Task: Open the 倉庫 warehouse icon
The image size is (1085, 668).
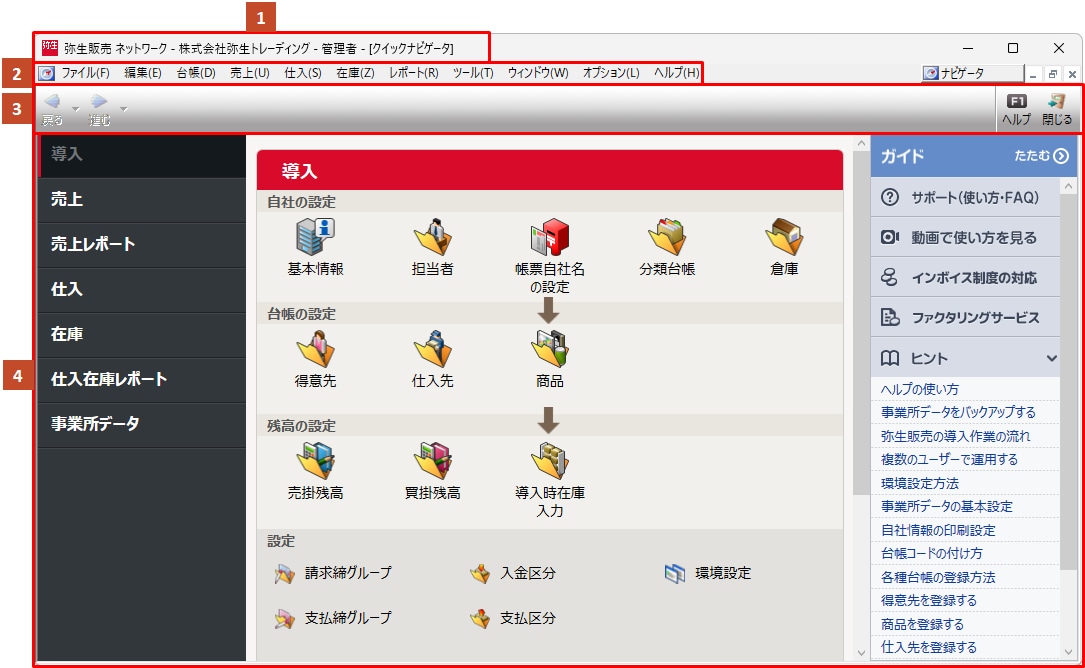Action: [x=784, y=238]
